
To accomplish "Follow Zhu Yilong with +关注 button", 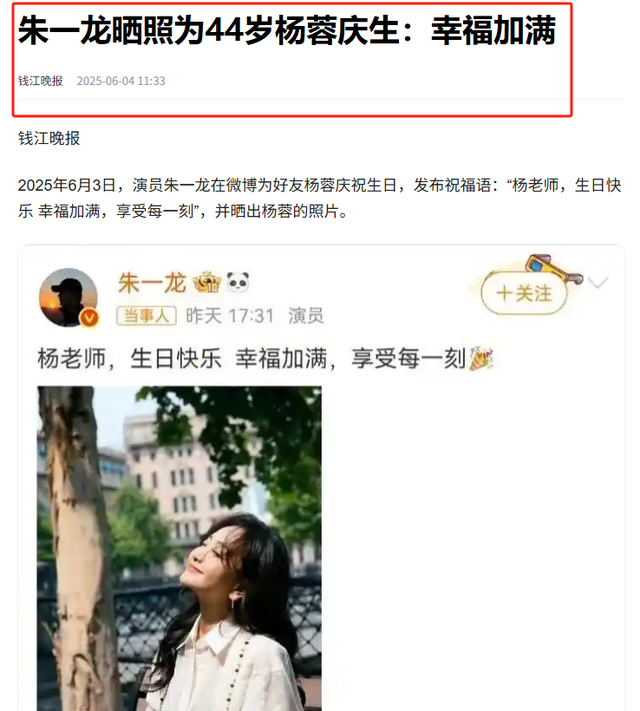I will click(524, 293).
